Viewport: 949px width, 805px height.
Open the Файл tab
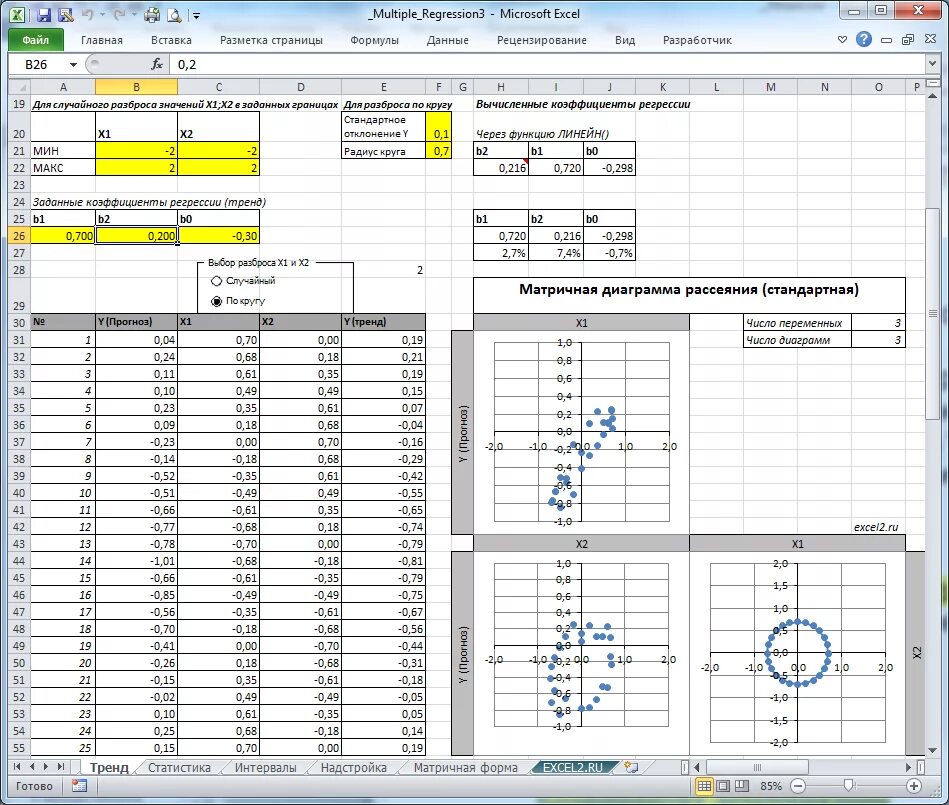pos(36,40)
